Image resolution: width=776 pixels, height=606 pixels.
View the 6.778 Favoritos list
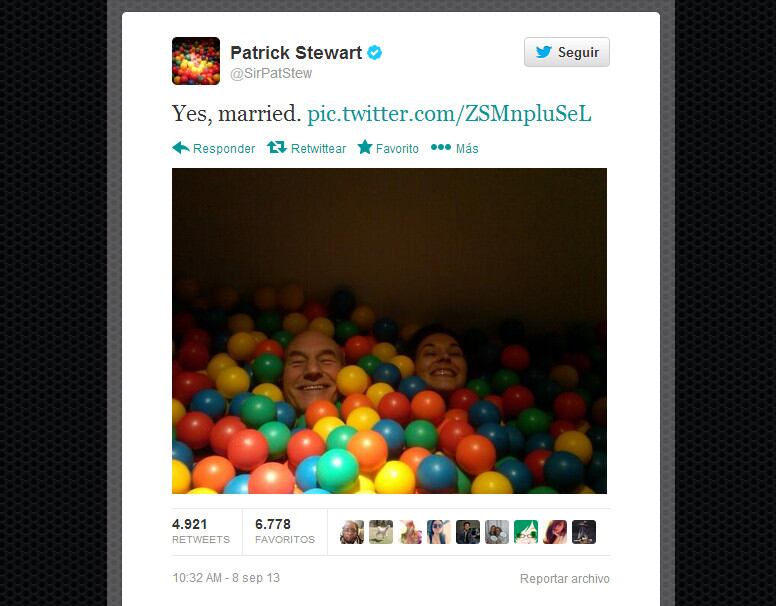coord(285,531)
